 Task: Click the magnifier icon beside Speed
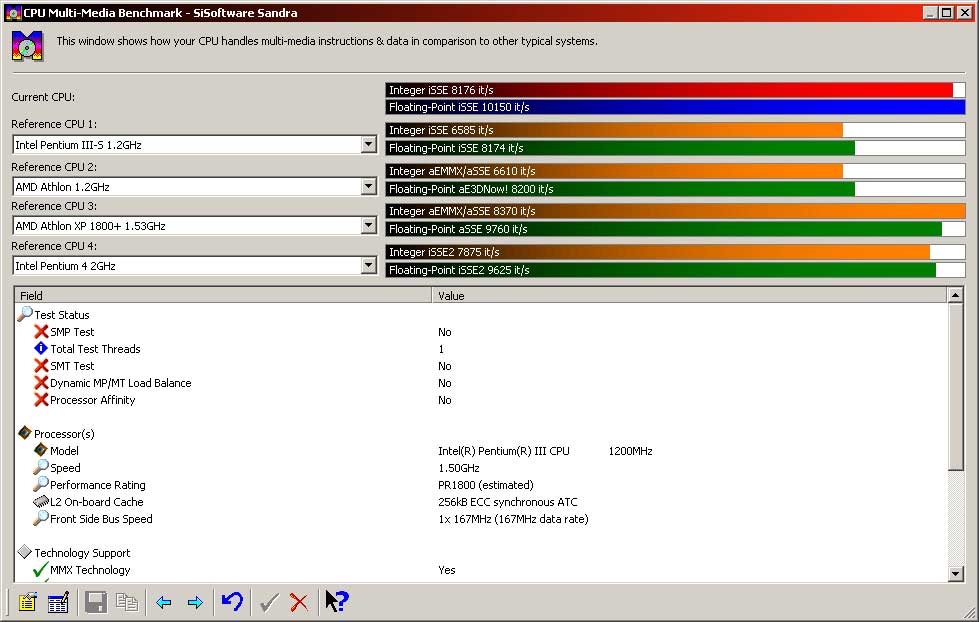(x=41, y=466)
